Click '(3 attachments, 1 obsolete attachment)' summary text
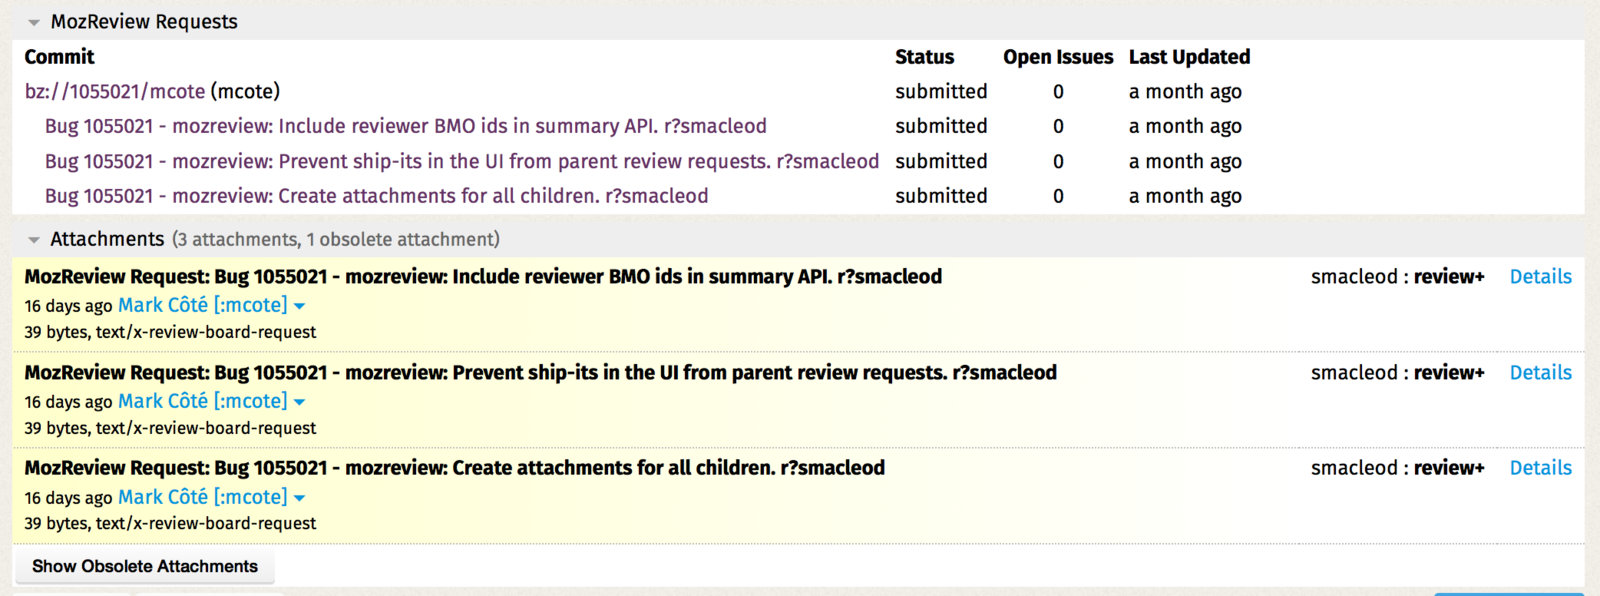Screen dimensions: 1600x596 point(336,239)
